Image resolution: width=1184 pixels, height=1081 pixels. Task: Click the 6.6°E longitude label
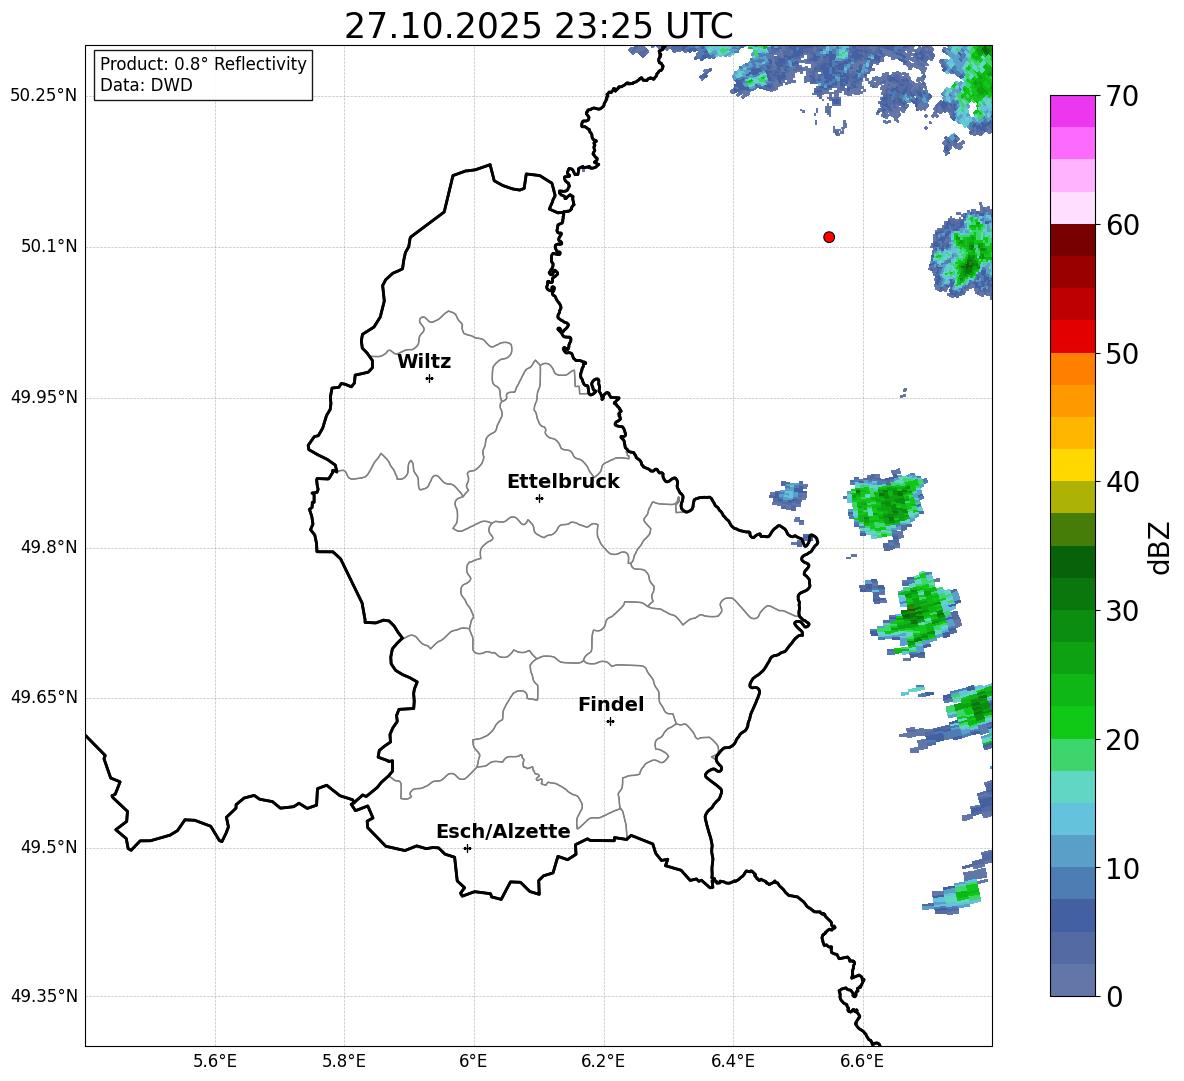tap(862, 1061)
